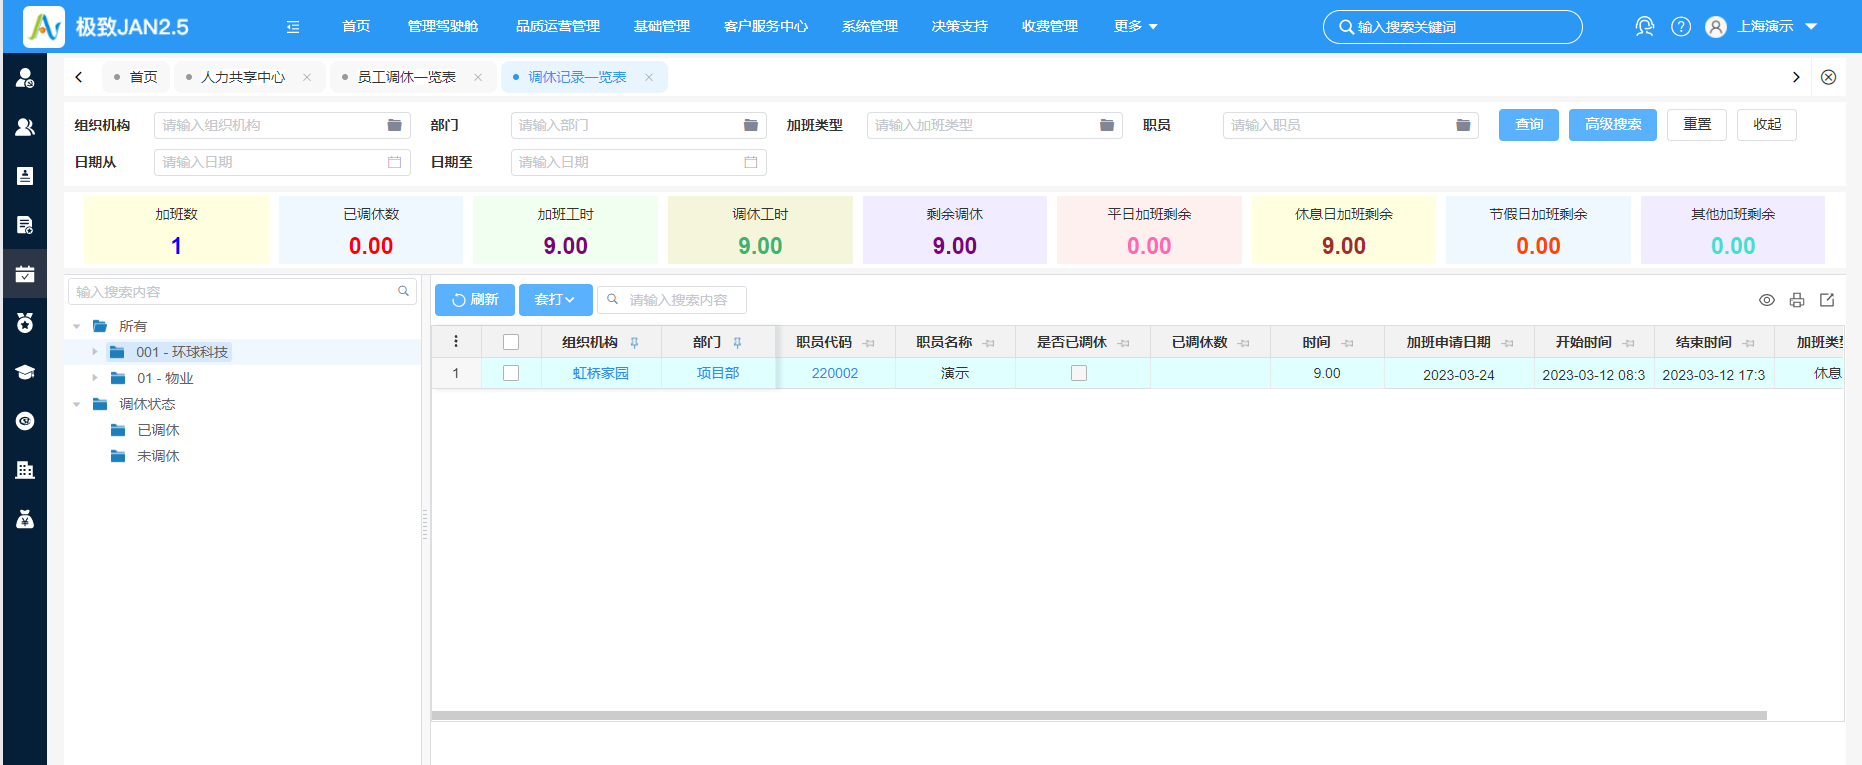Click the tabs scroll-left arrow
Screen dimensions: 1862x765
(79, 77)
